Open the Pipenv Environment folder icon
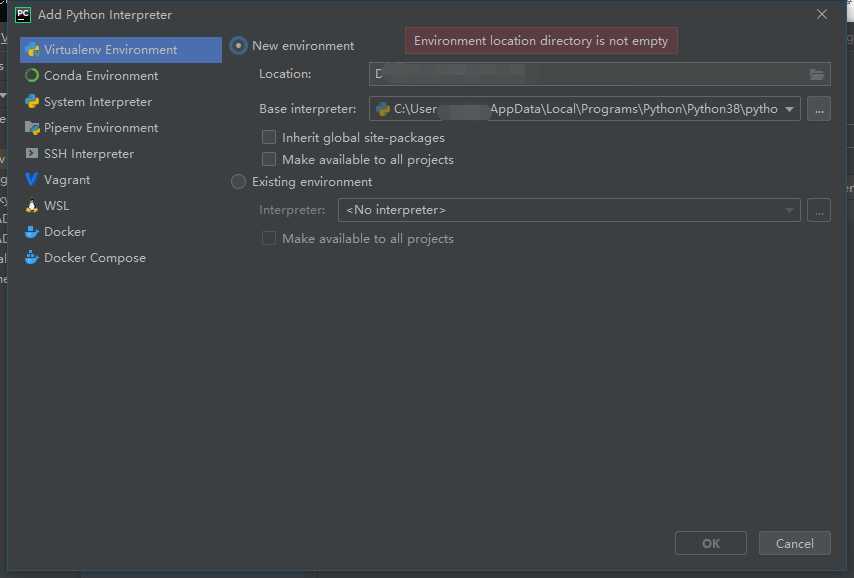Screen dimensions: 854x578 coord(32,127)
